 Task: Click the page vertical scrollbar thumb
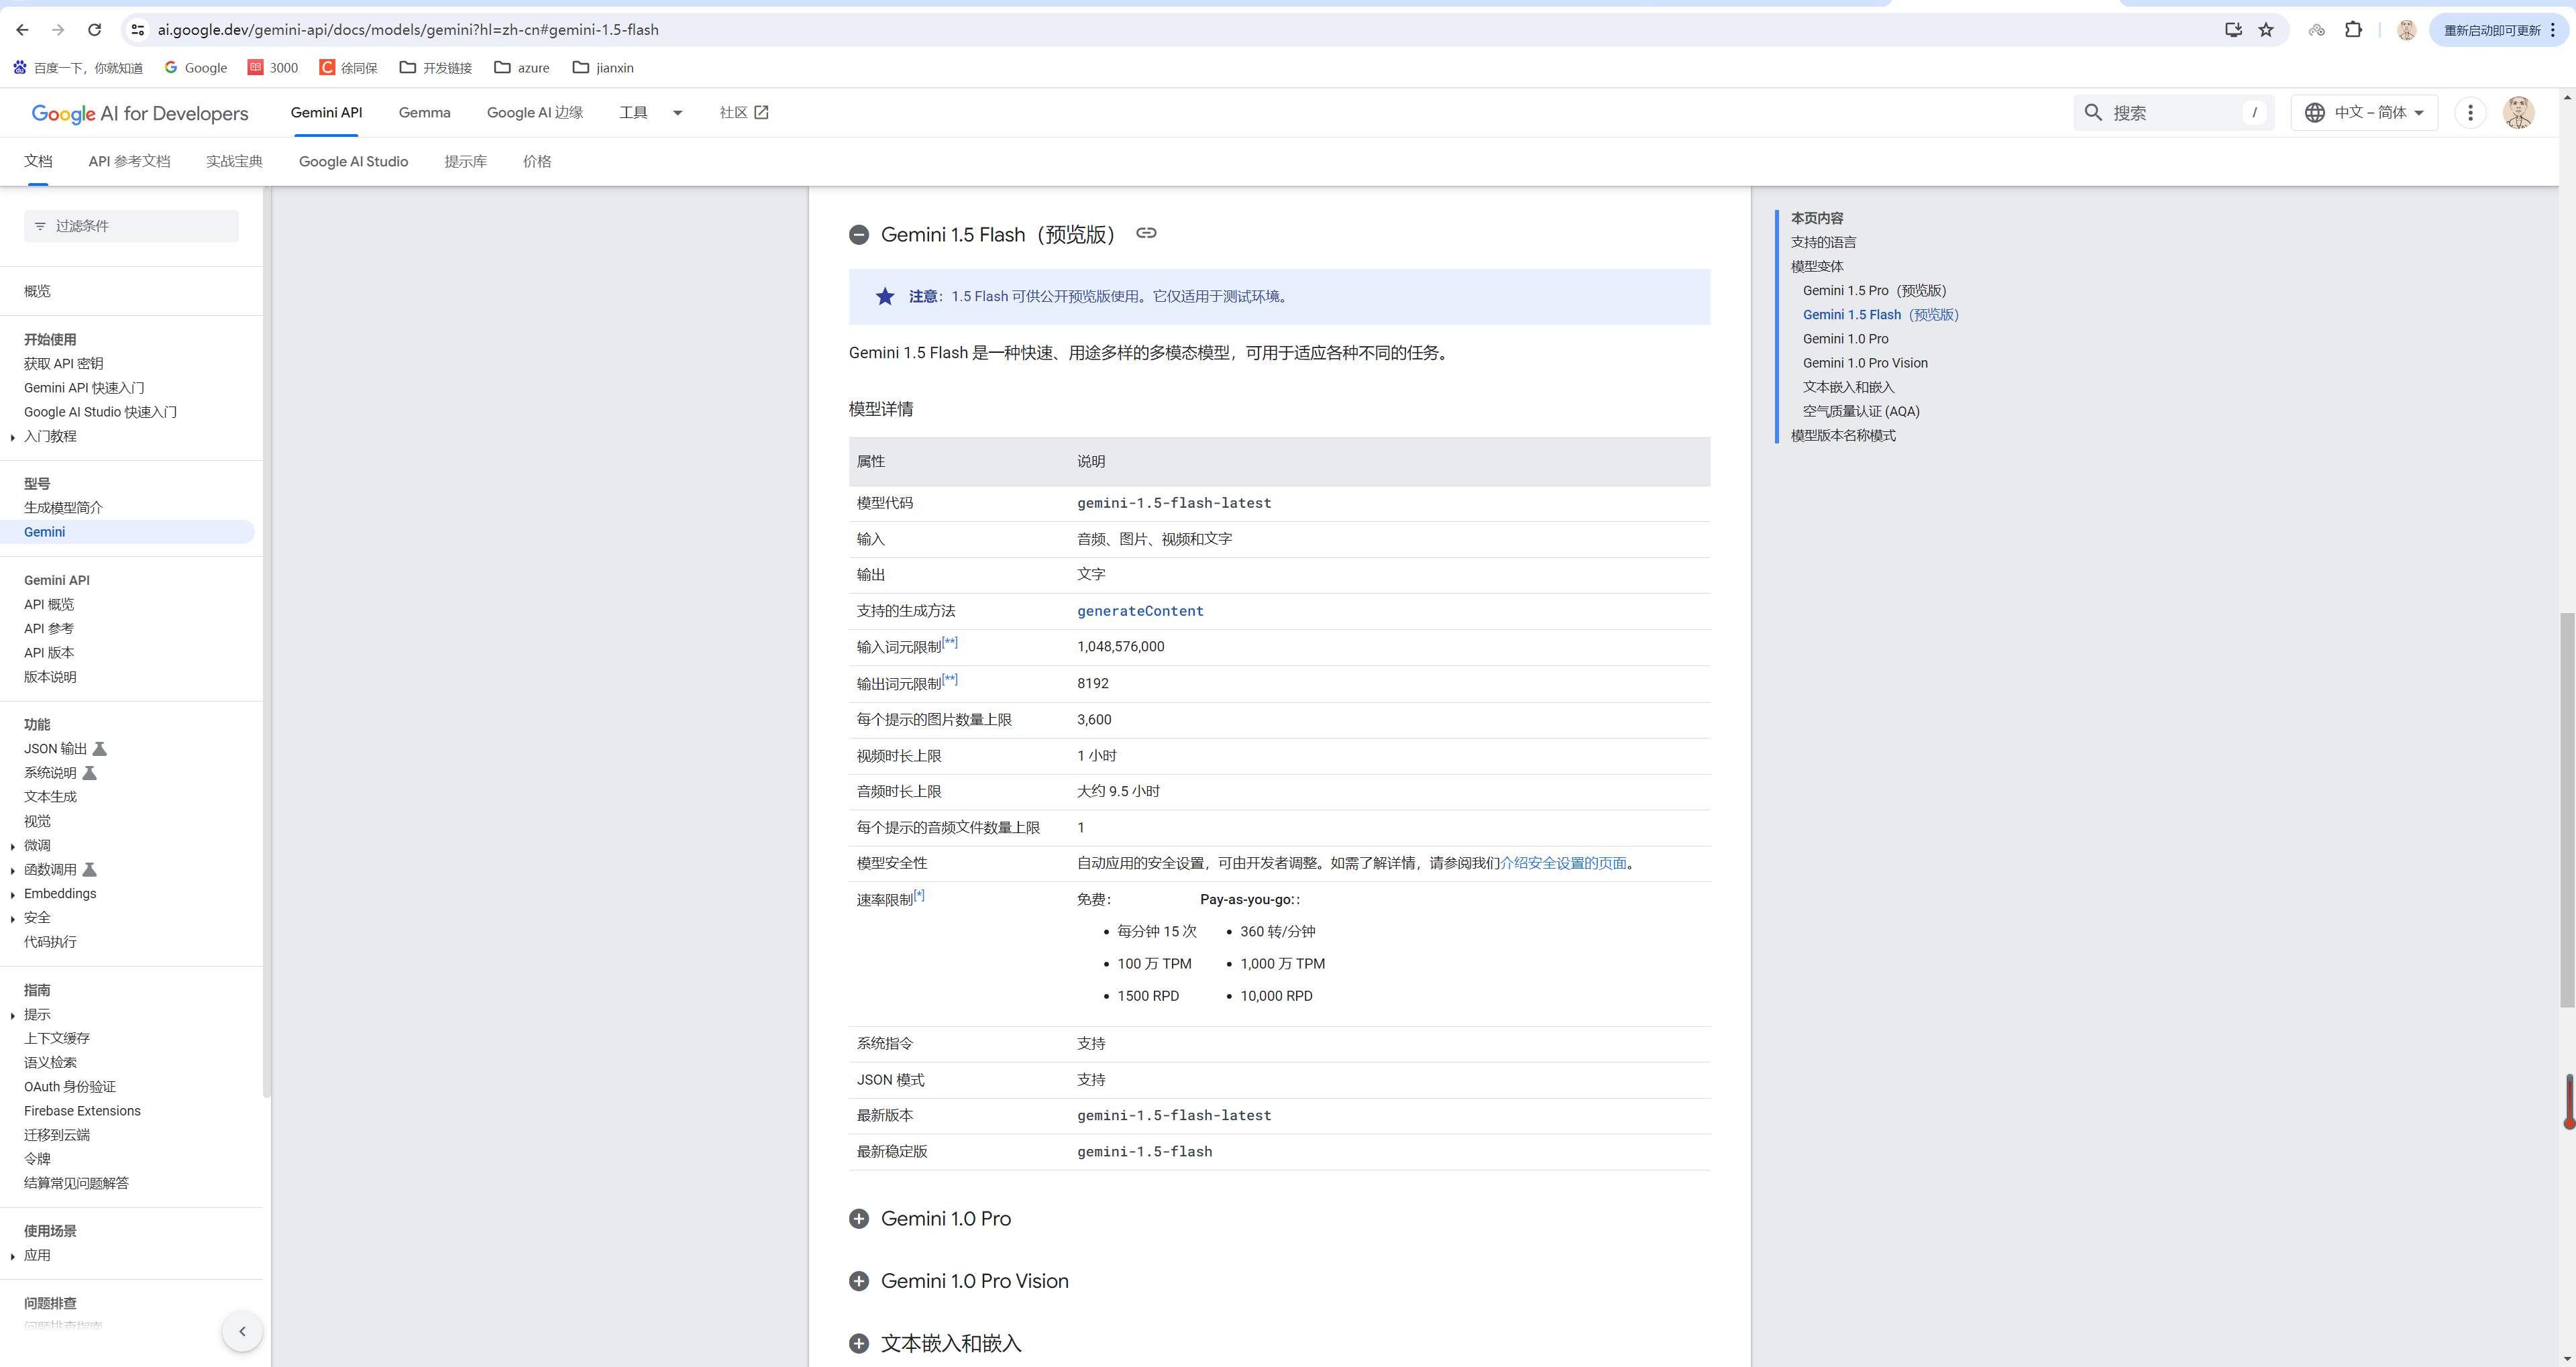(2566, 810)
